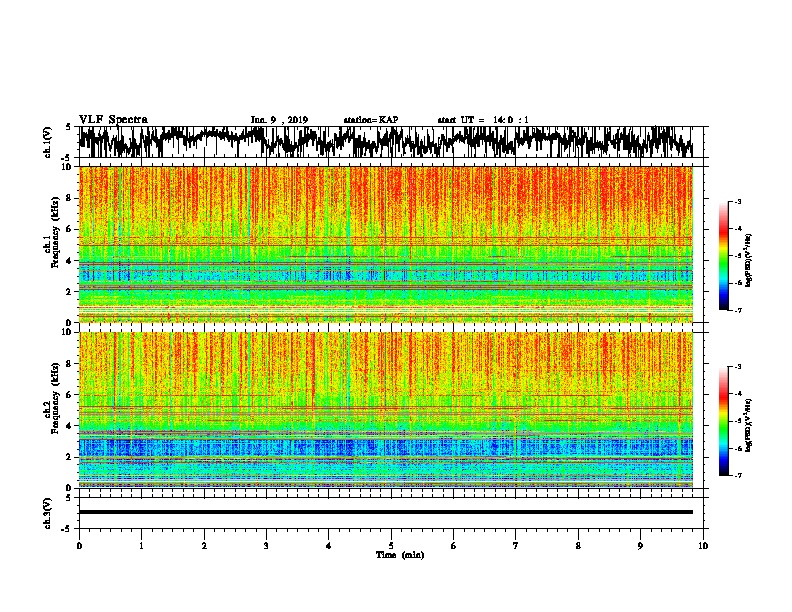Click inside the ch.1 voltage waveform trace

(x=386, y=142)
